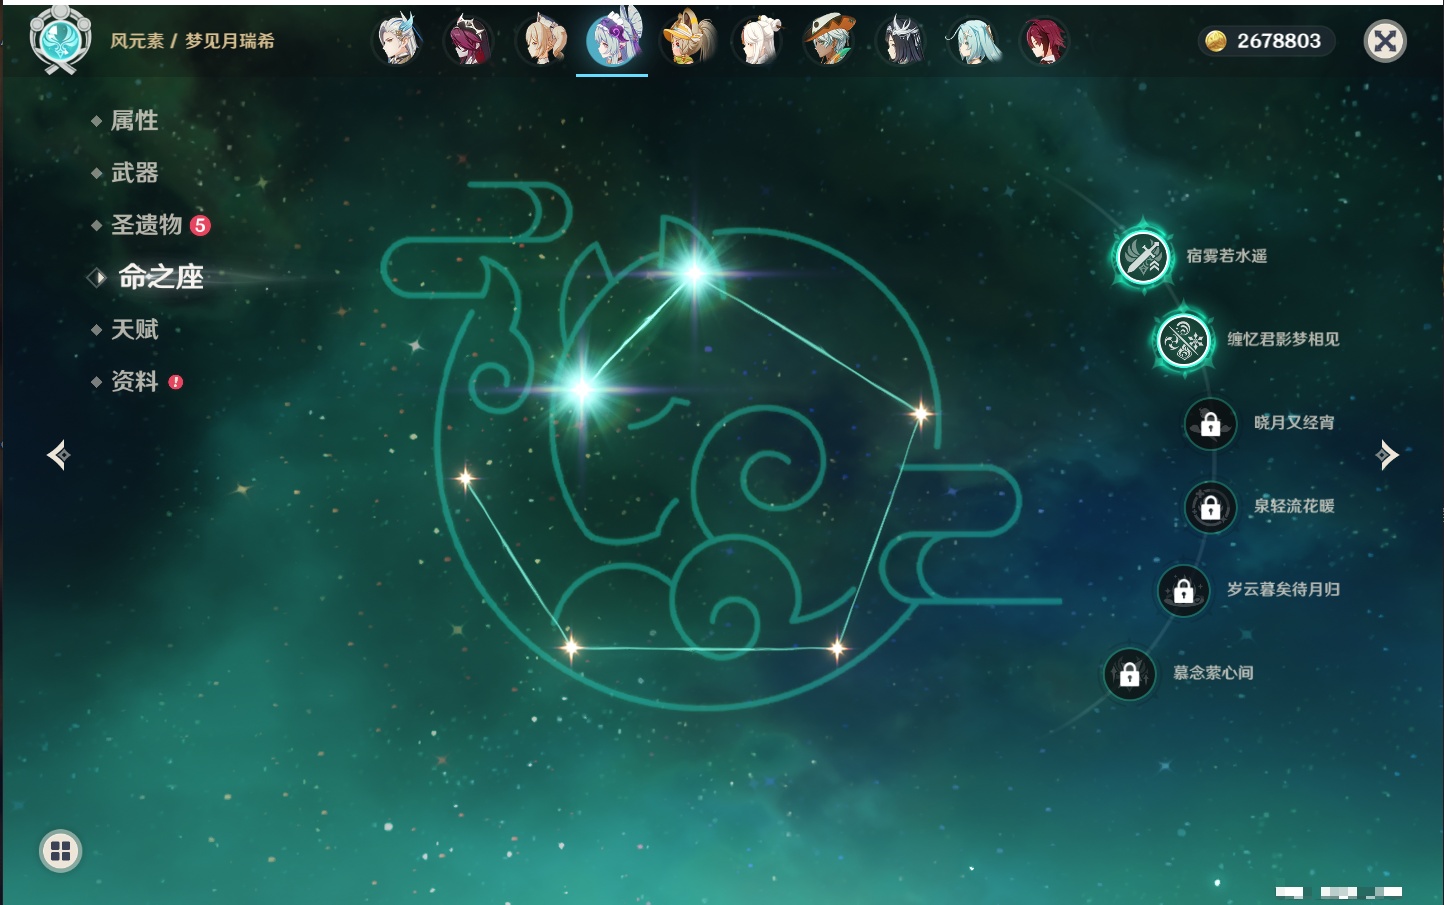Image resolution: width=1444 pixels, height=905 pixels.
Task: Click the 岁云暮矣待月归 constellation label
Action: coord(1283,589)
